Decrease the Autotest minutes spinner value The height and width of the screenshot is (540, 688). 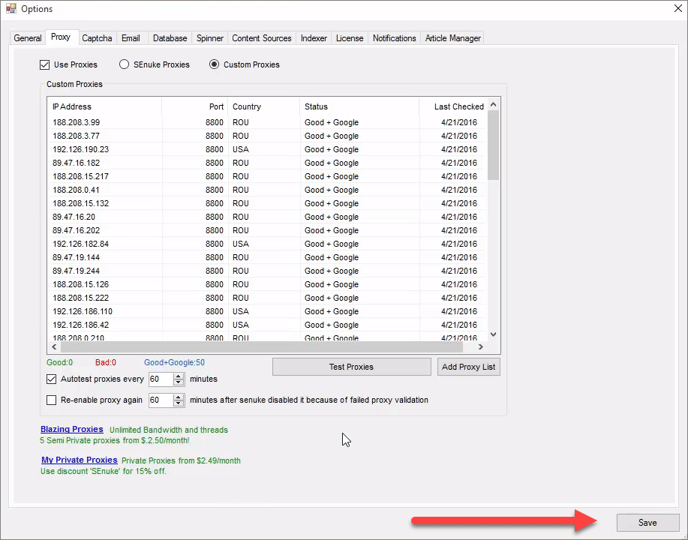pyautogui.click(x=178, y=382)
